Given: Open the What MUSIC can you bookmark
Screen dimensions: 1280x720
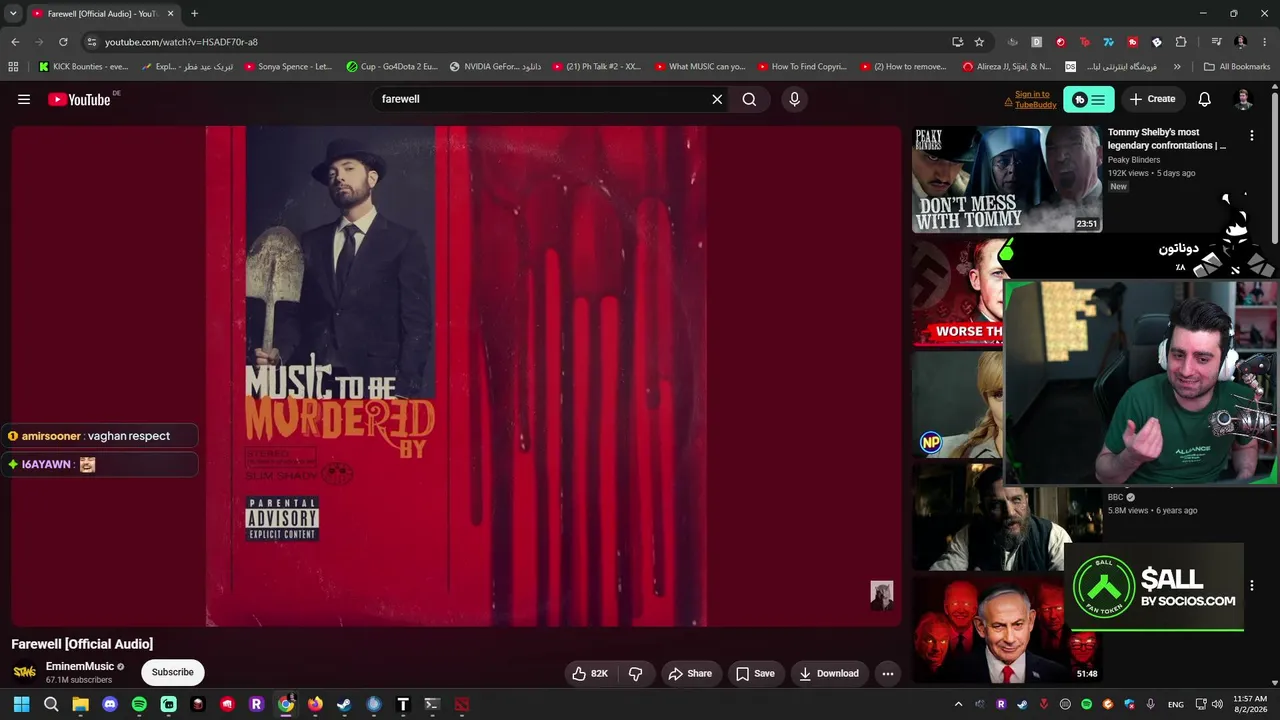Looking at the screenshot, I should point(700,67).
